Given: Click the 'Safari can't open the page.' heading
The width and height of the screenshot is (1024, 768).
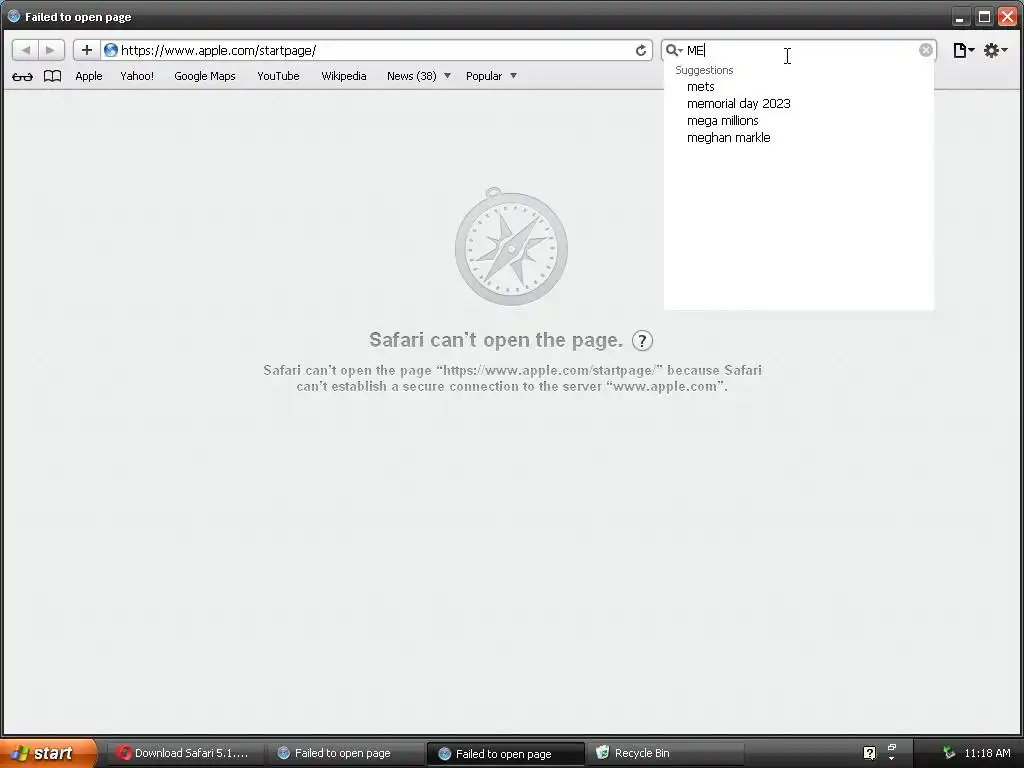Looking at the screenshot, I should coord(496,340).
